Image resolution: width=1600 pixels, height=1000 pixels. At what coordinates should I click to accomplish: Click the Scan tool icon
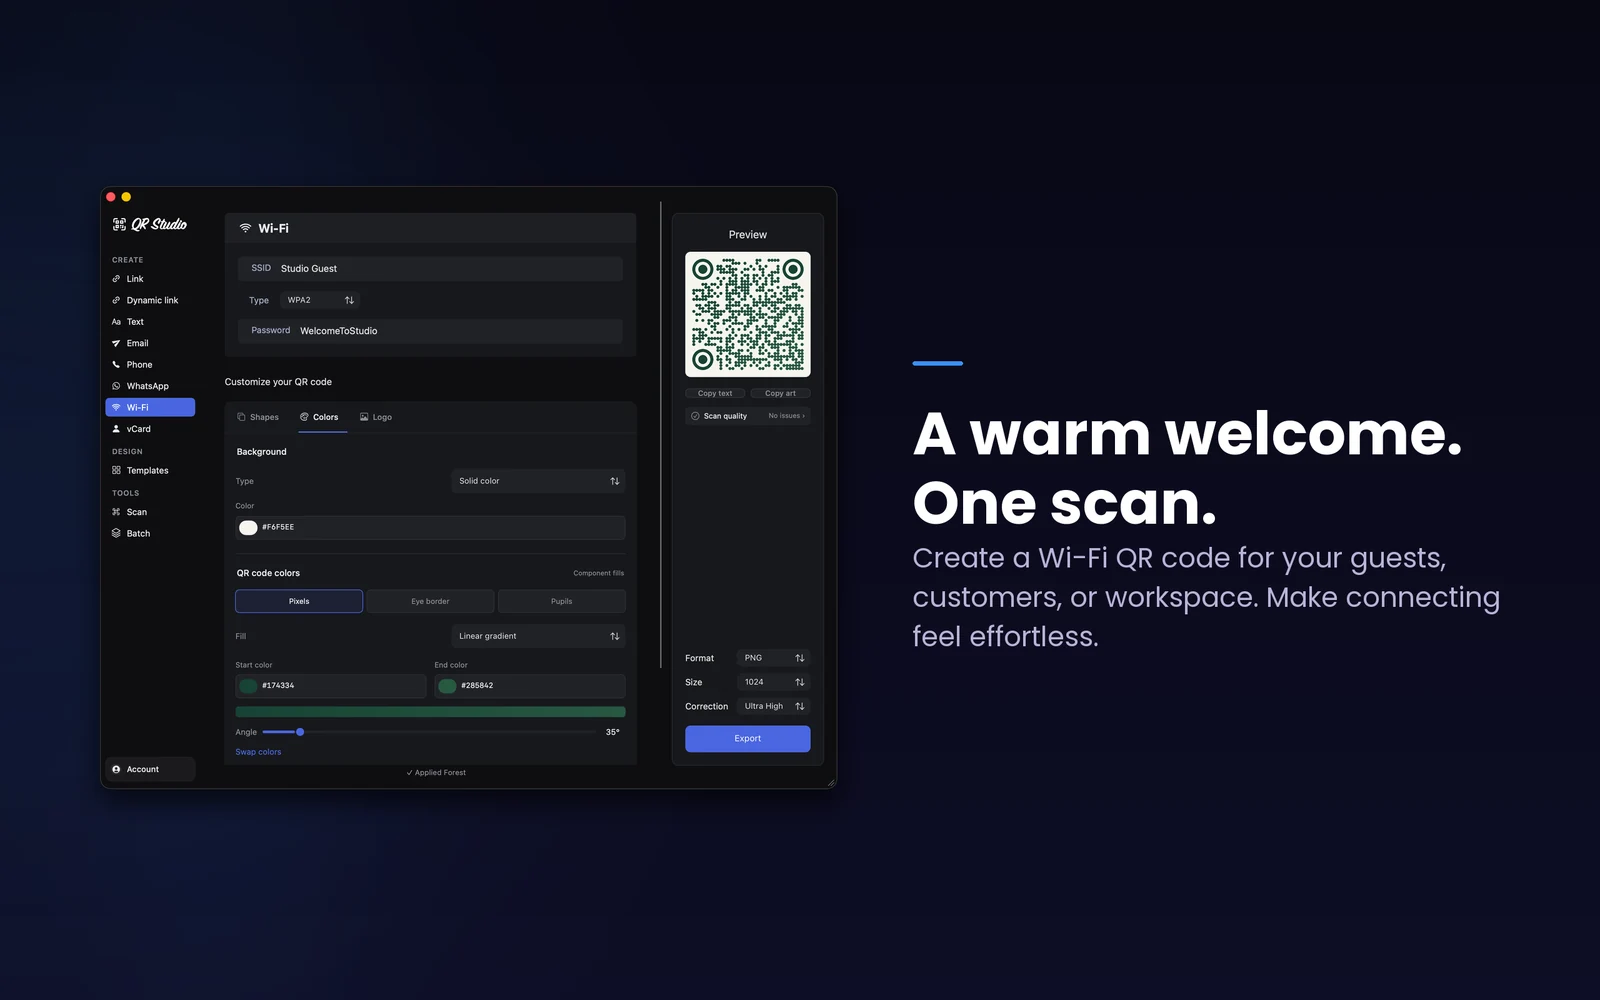116,512
